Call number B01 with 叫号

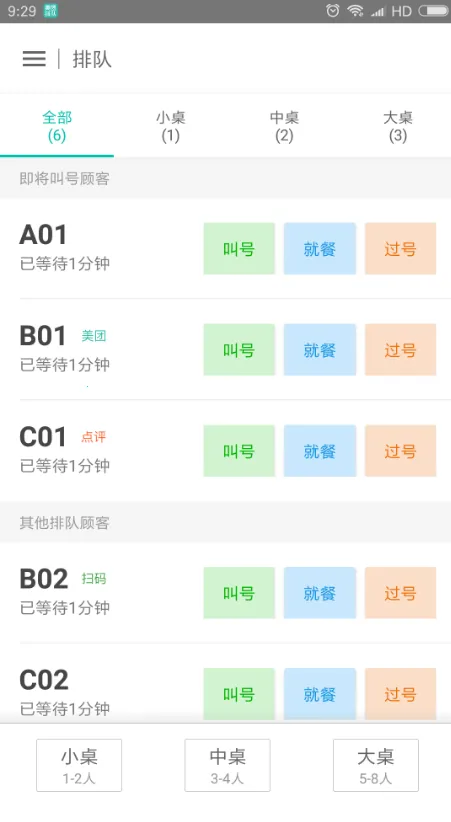pos(239,350)
